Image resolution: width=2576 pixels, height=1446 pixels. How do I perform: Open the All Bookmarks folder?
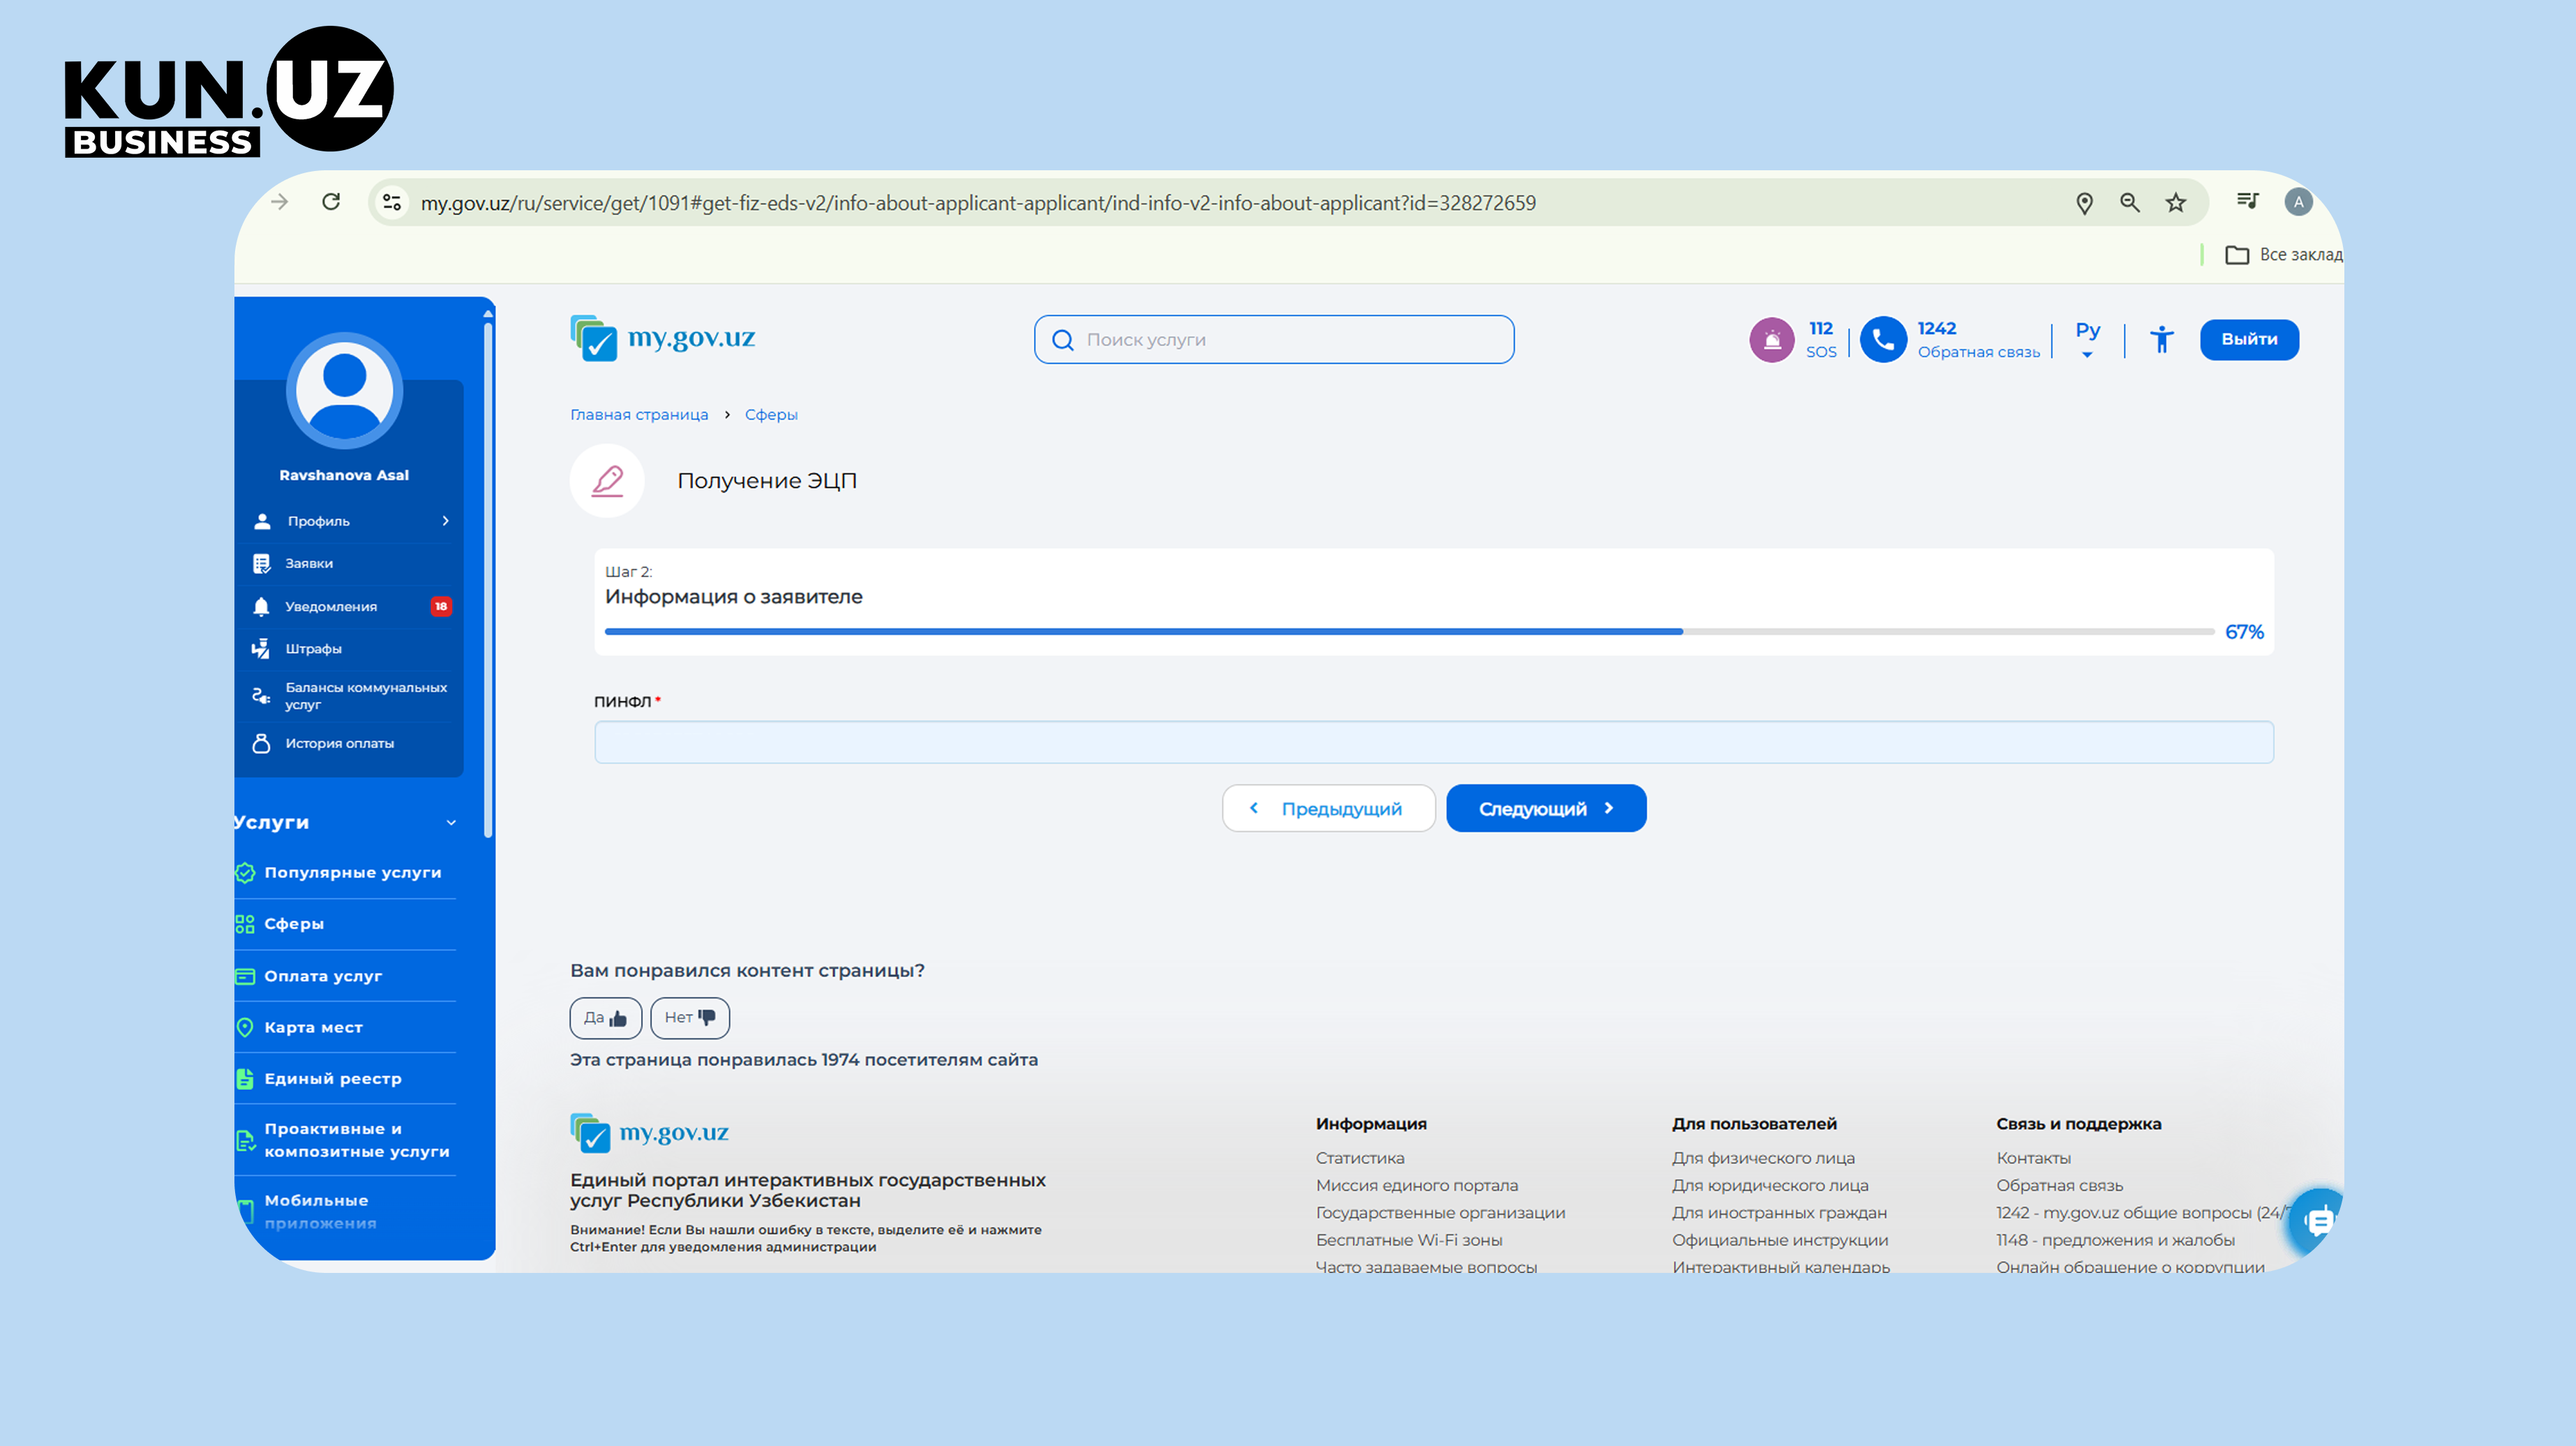point(2284,255)
